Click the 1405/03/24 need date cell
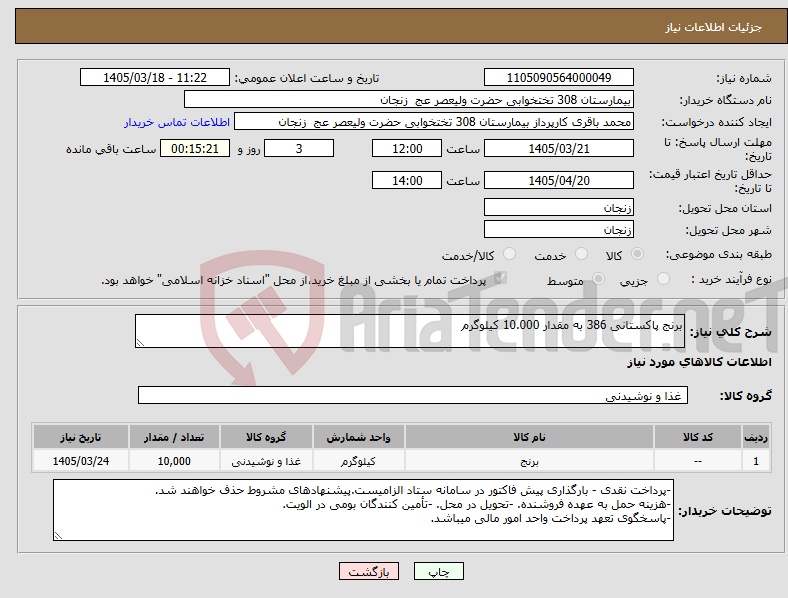This screenshot has width=788, height=598. 80,461
